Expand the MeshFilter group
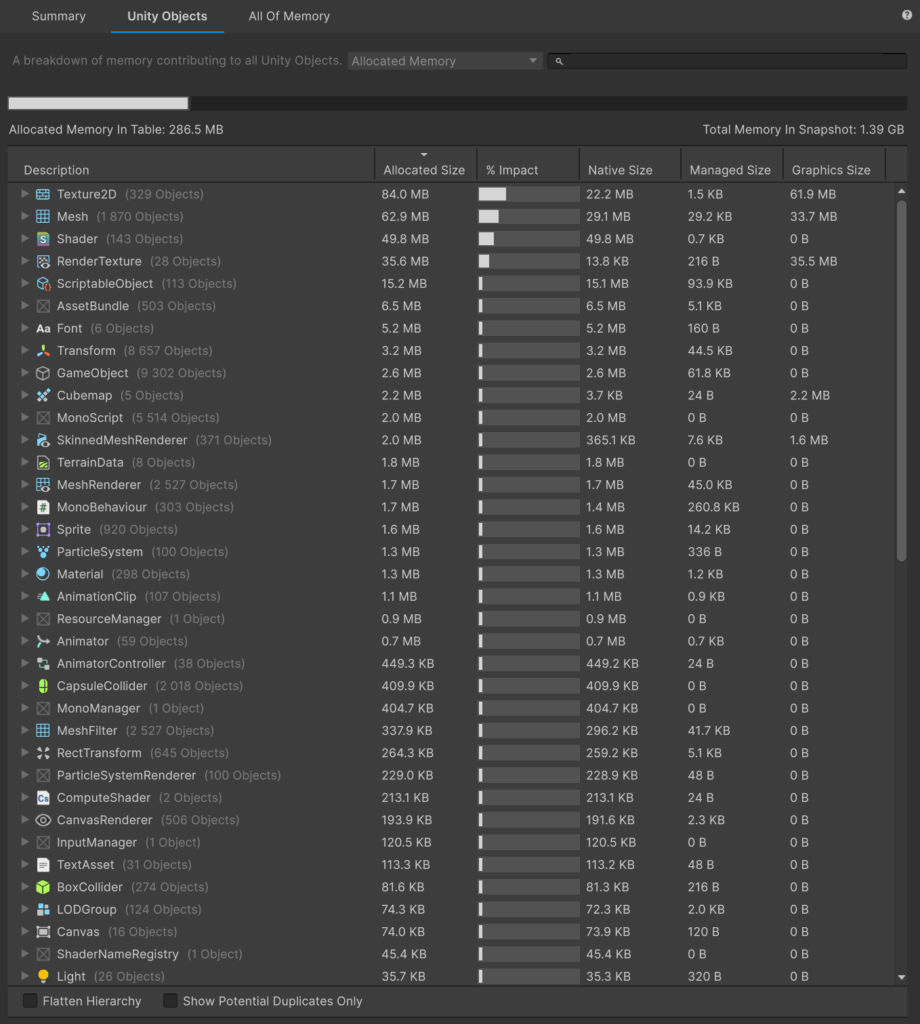Screen dimensions: 920x1024 pos(24,730)
